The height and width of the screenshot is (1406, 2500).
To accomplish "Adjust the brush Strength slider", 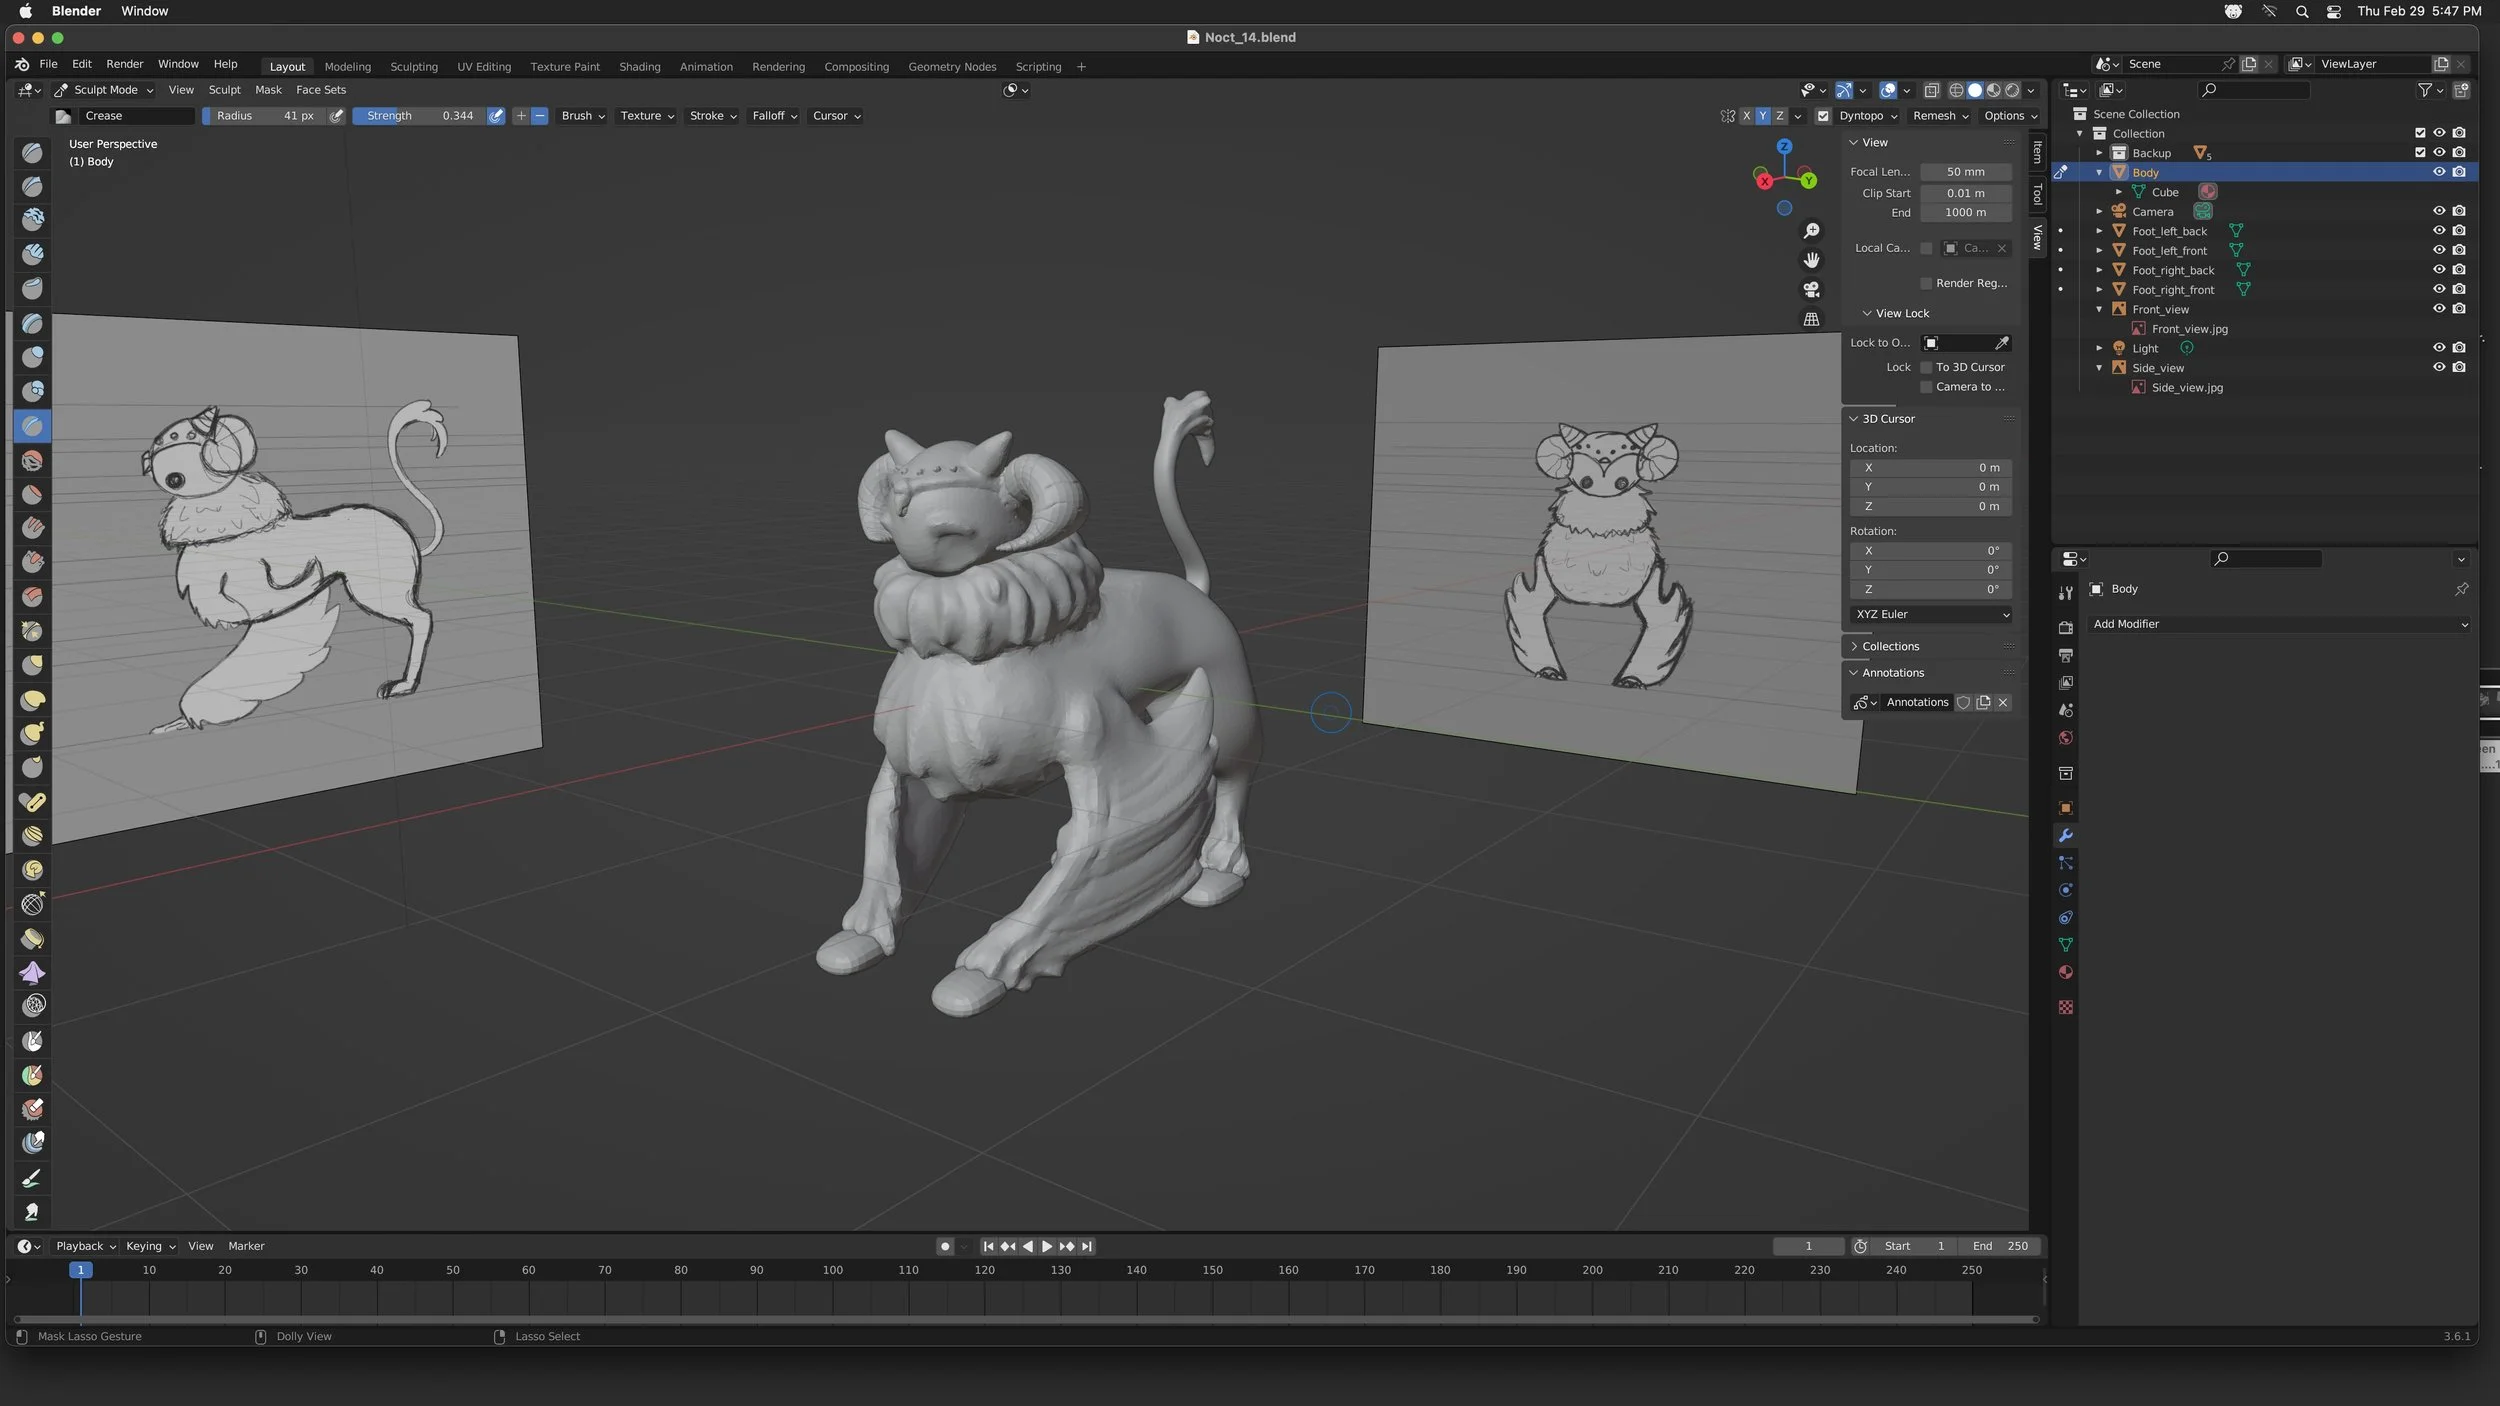I will (x=420, y=116).
